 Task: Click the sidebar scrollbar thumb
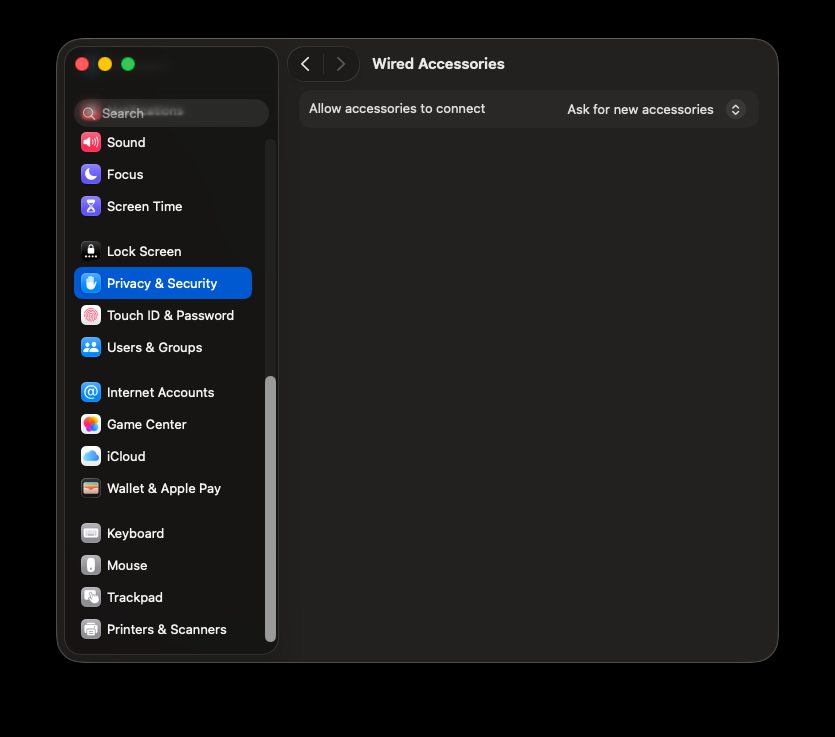tap(271, 509)
